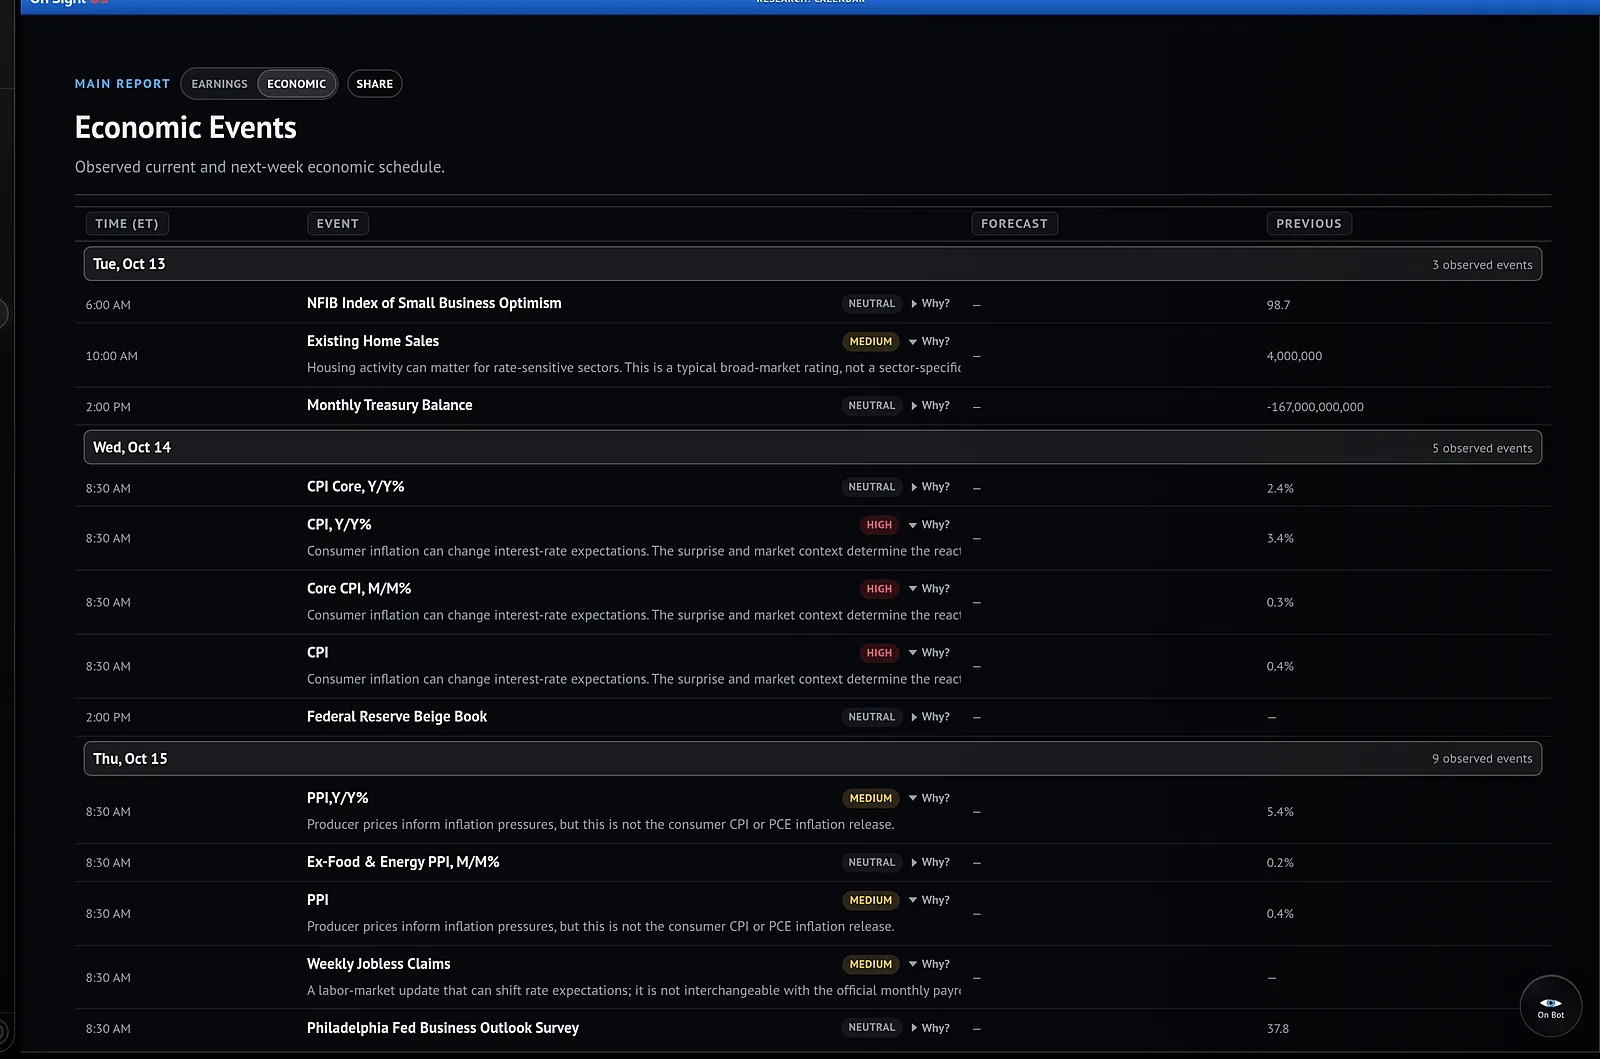The width and height of the screenshot is (1600, 1059).
Task: Collapse Why? for Core CPI, M/M%
Action: click(930, 589)
